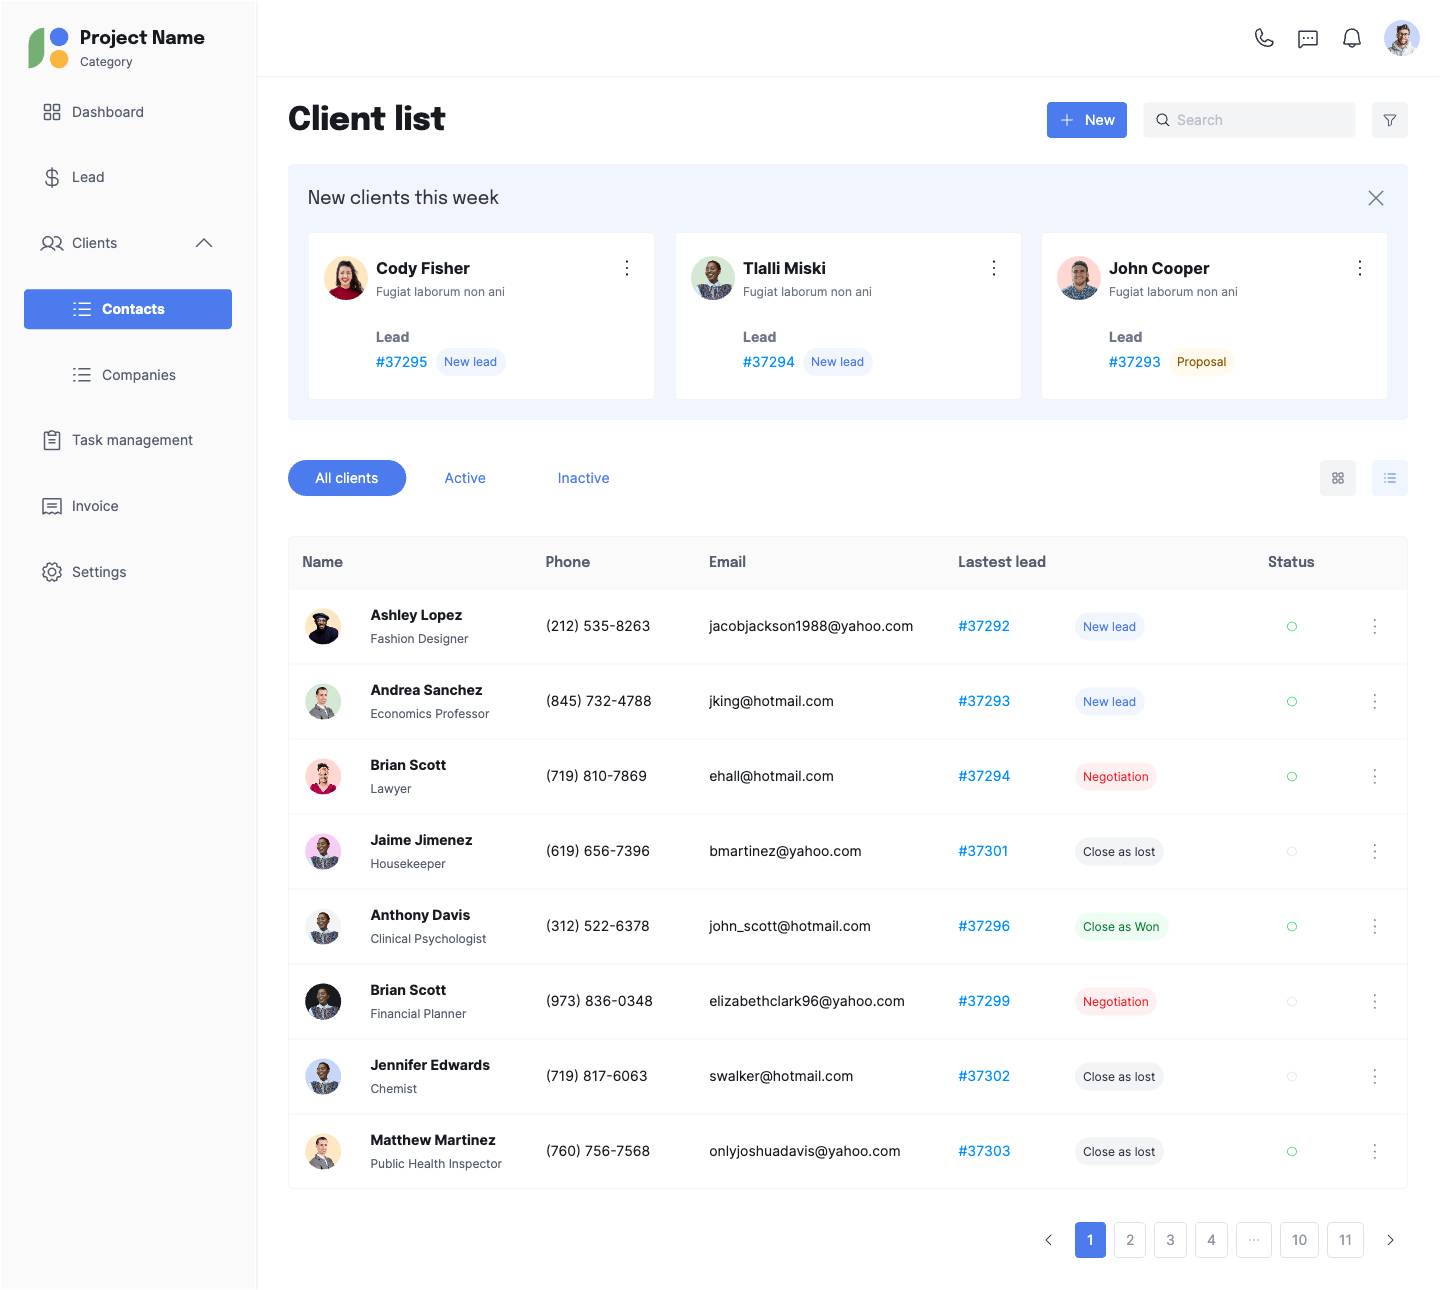This screenshot has height=1290, width=1440.
Task: Toggle Ashley Lopez's status indicator
Action: 1291,627
